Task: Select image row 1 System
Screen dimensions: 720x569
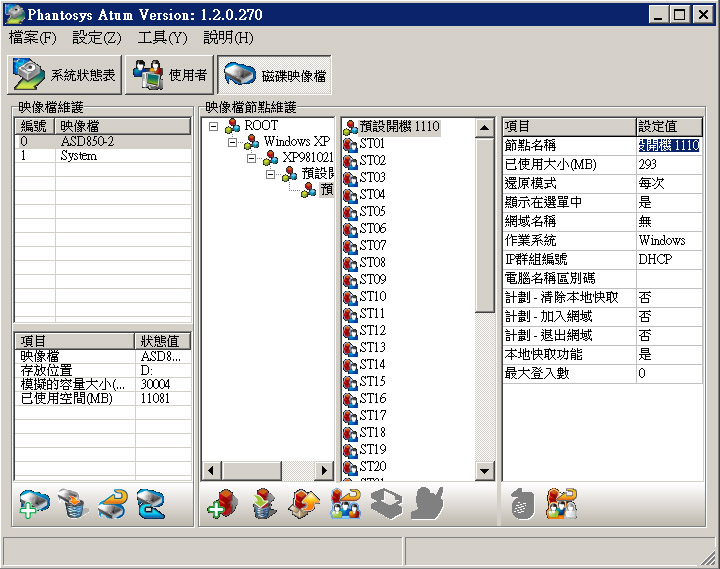Action: point(103,156)
